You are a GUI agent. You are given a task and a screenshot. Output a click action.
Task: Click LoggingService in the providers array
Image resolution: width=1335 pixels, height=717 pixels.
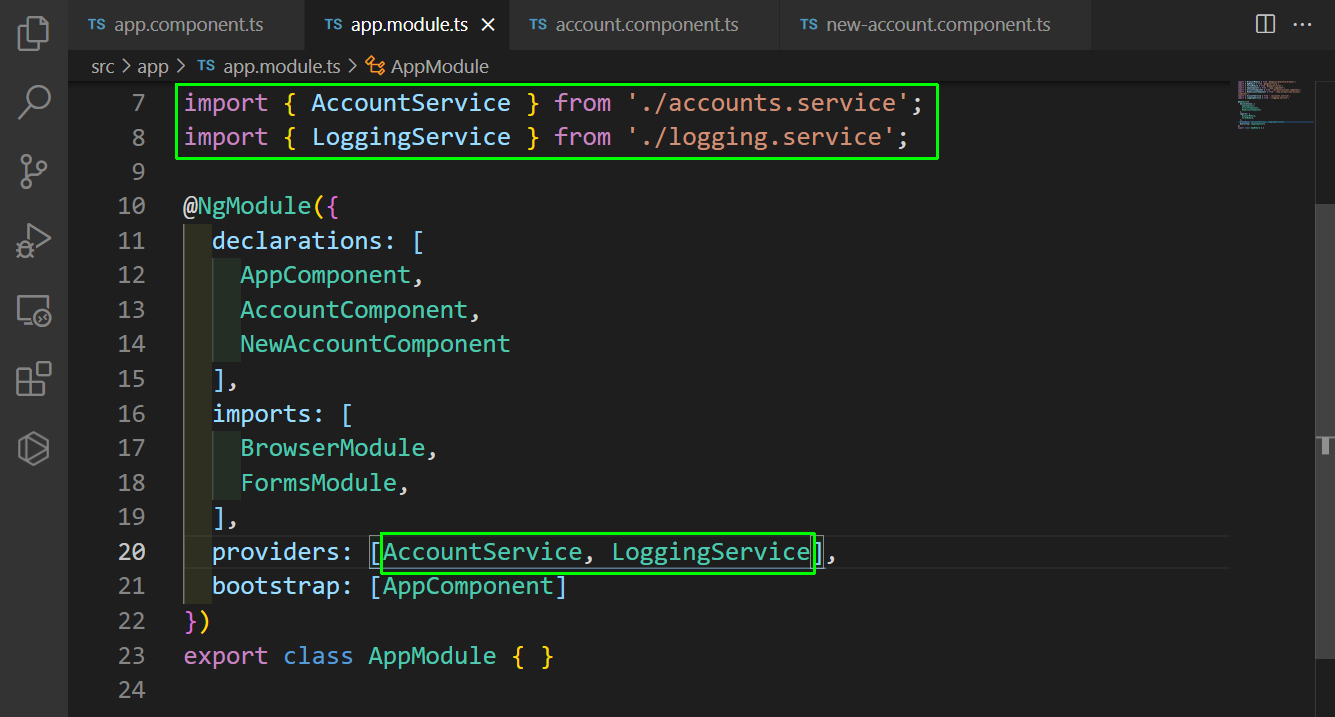(x=711, y=552)
